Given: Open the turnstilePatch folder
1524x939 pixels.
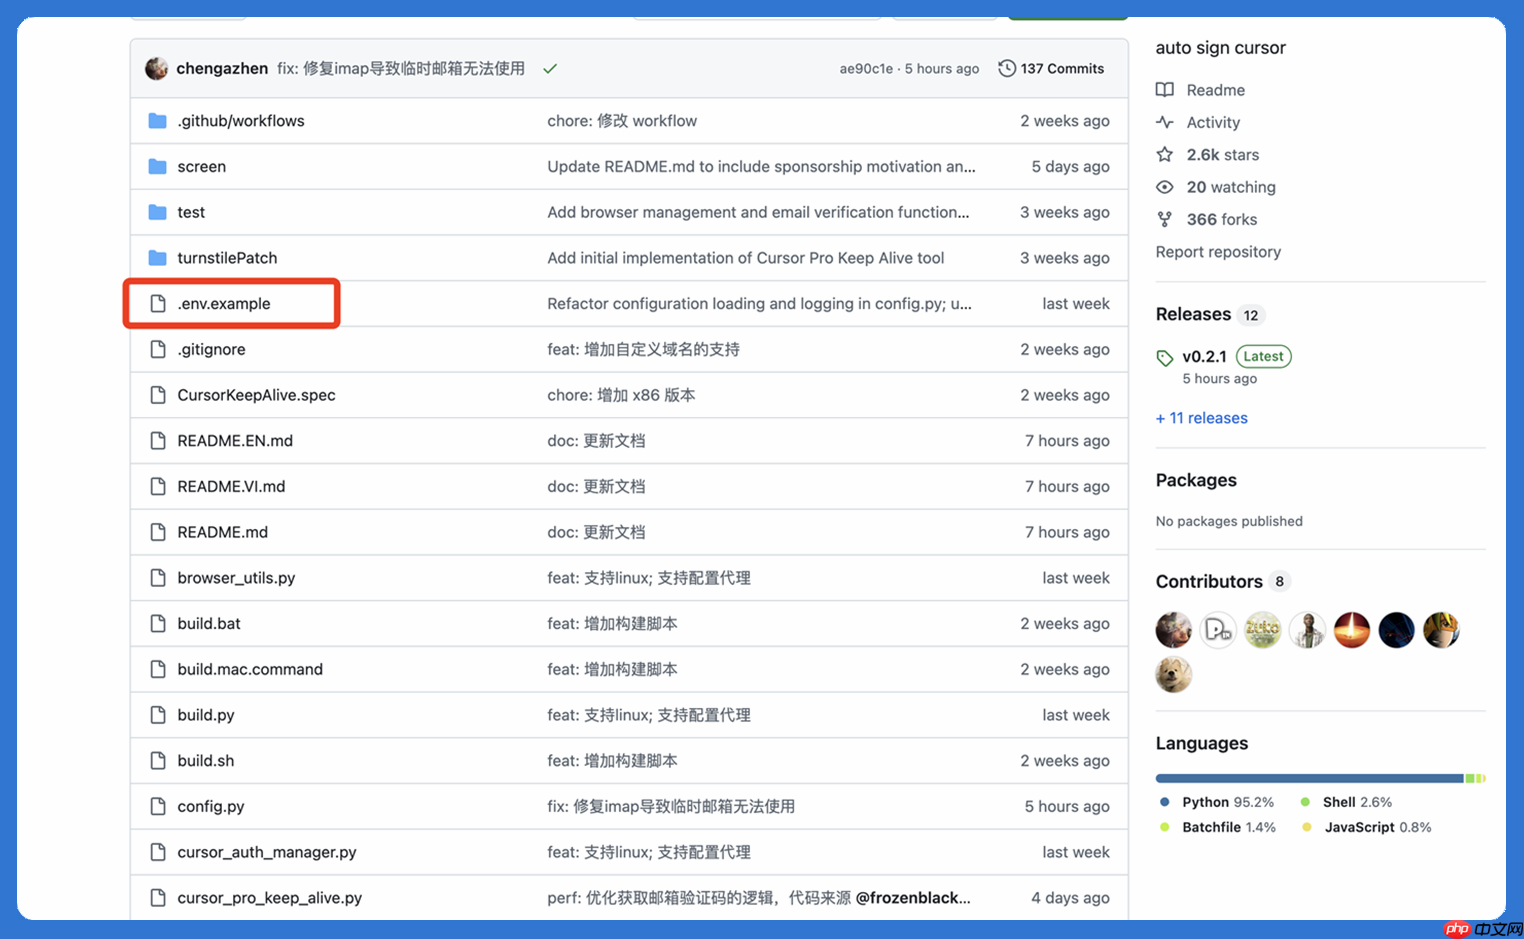Looking at the screenshot, I should 227,258.
